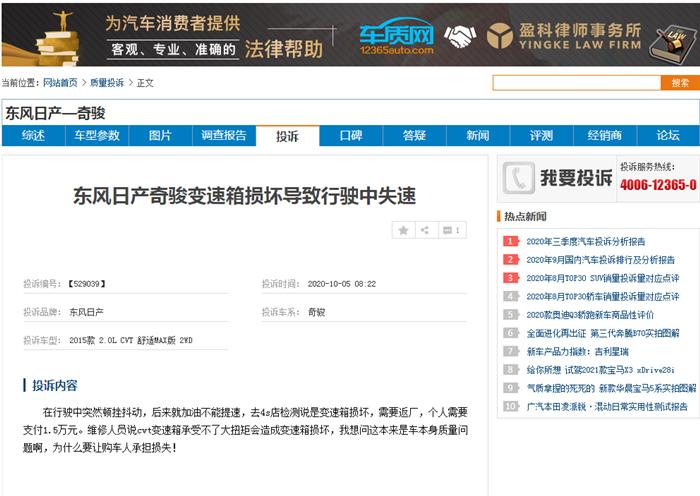Click the phone icon beside 我要投诉
Image resolution: width=700 pixels, height=496 pixels.
click(x=518, y=178)
